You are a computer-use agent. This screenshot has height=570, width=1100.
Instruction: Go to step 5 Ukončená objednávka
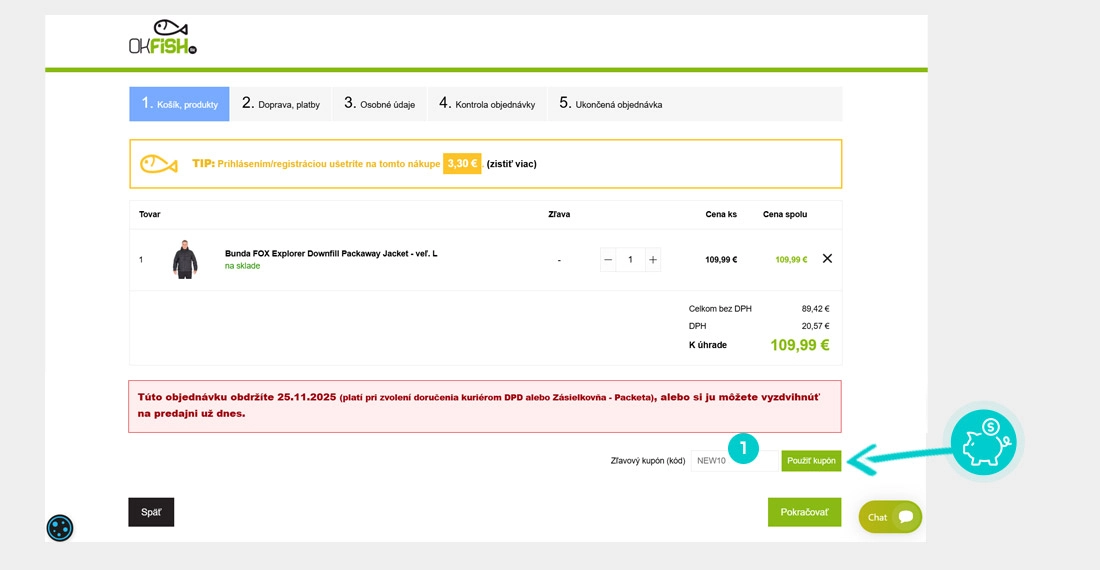coord(610,104)
